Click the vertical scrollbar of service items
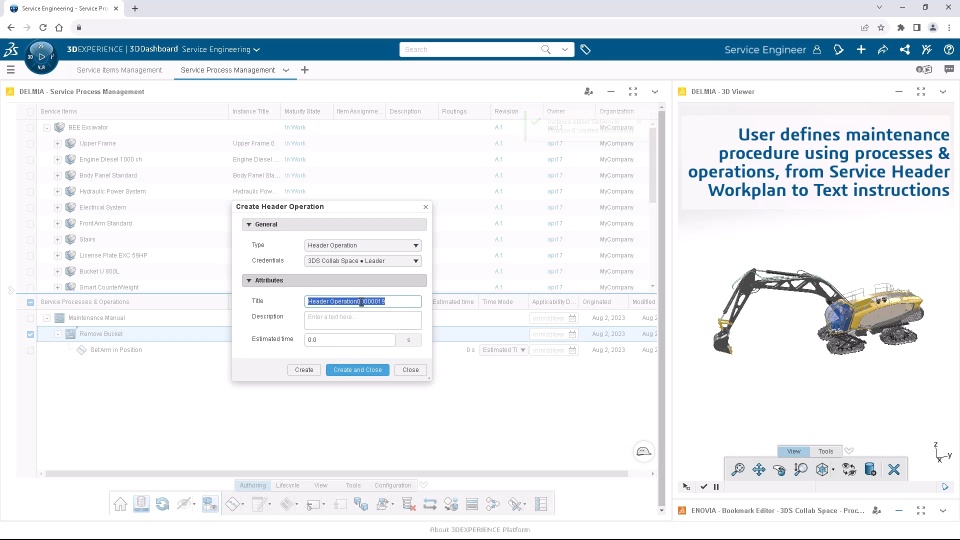960x540 pixels. [653, 165]
